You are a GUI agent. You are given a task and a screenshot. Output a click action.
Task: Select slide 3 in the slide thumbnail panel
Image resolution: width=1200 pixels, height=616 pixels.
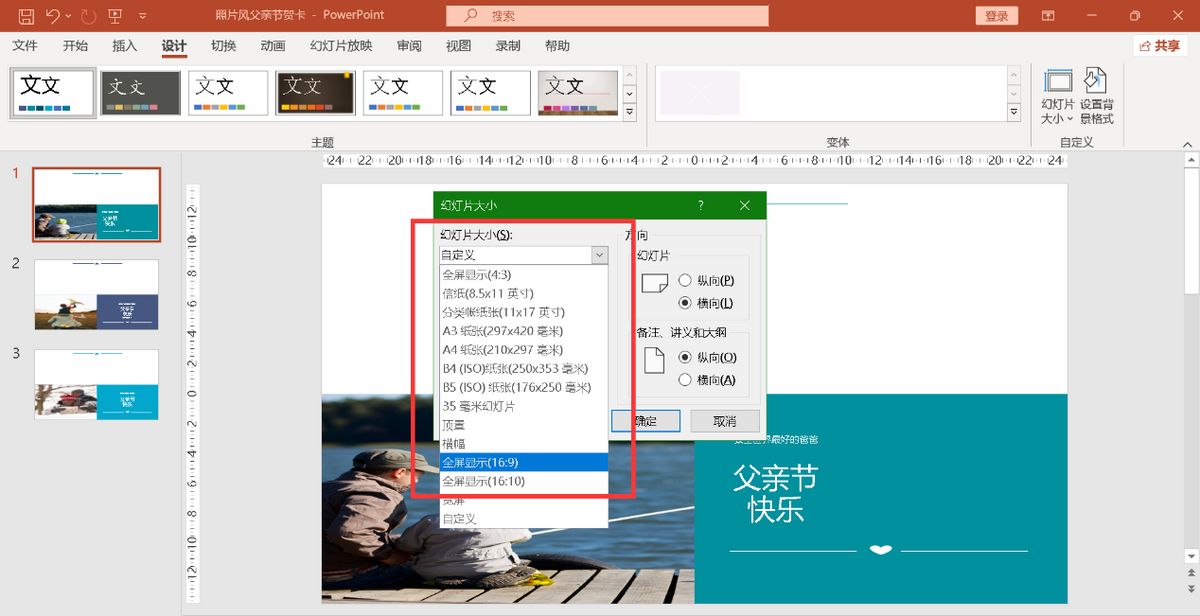pyautogui.click(x=96, y=385)
